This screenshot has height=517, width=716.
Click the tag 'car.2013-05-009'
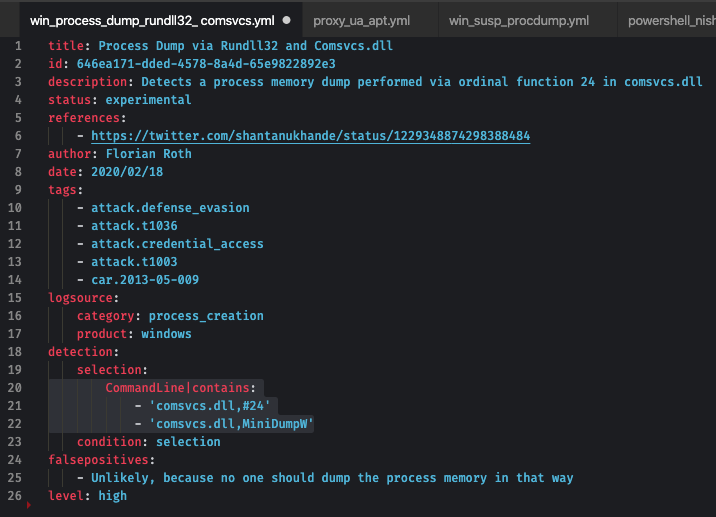[145, 280]
